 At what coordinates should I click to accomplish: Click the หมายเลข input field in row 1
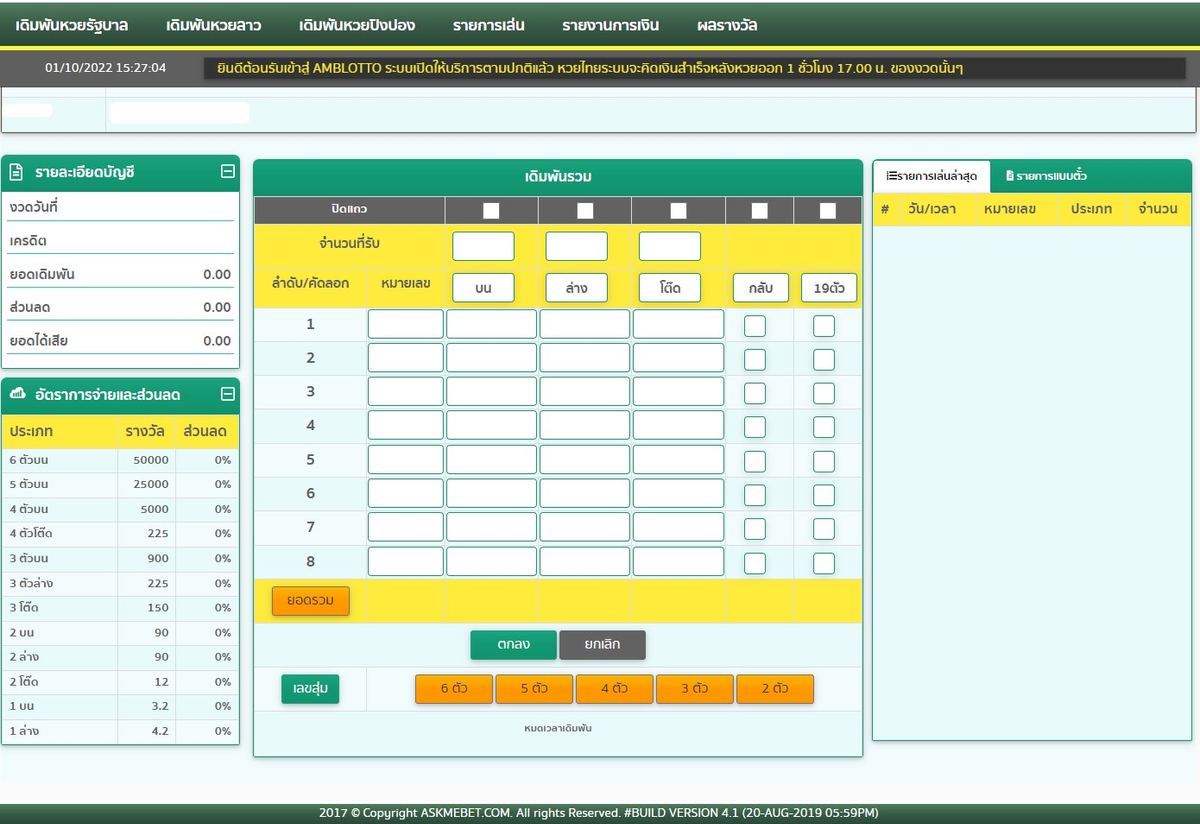(405, 324)
